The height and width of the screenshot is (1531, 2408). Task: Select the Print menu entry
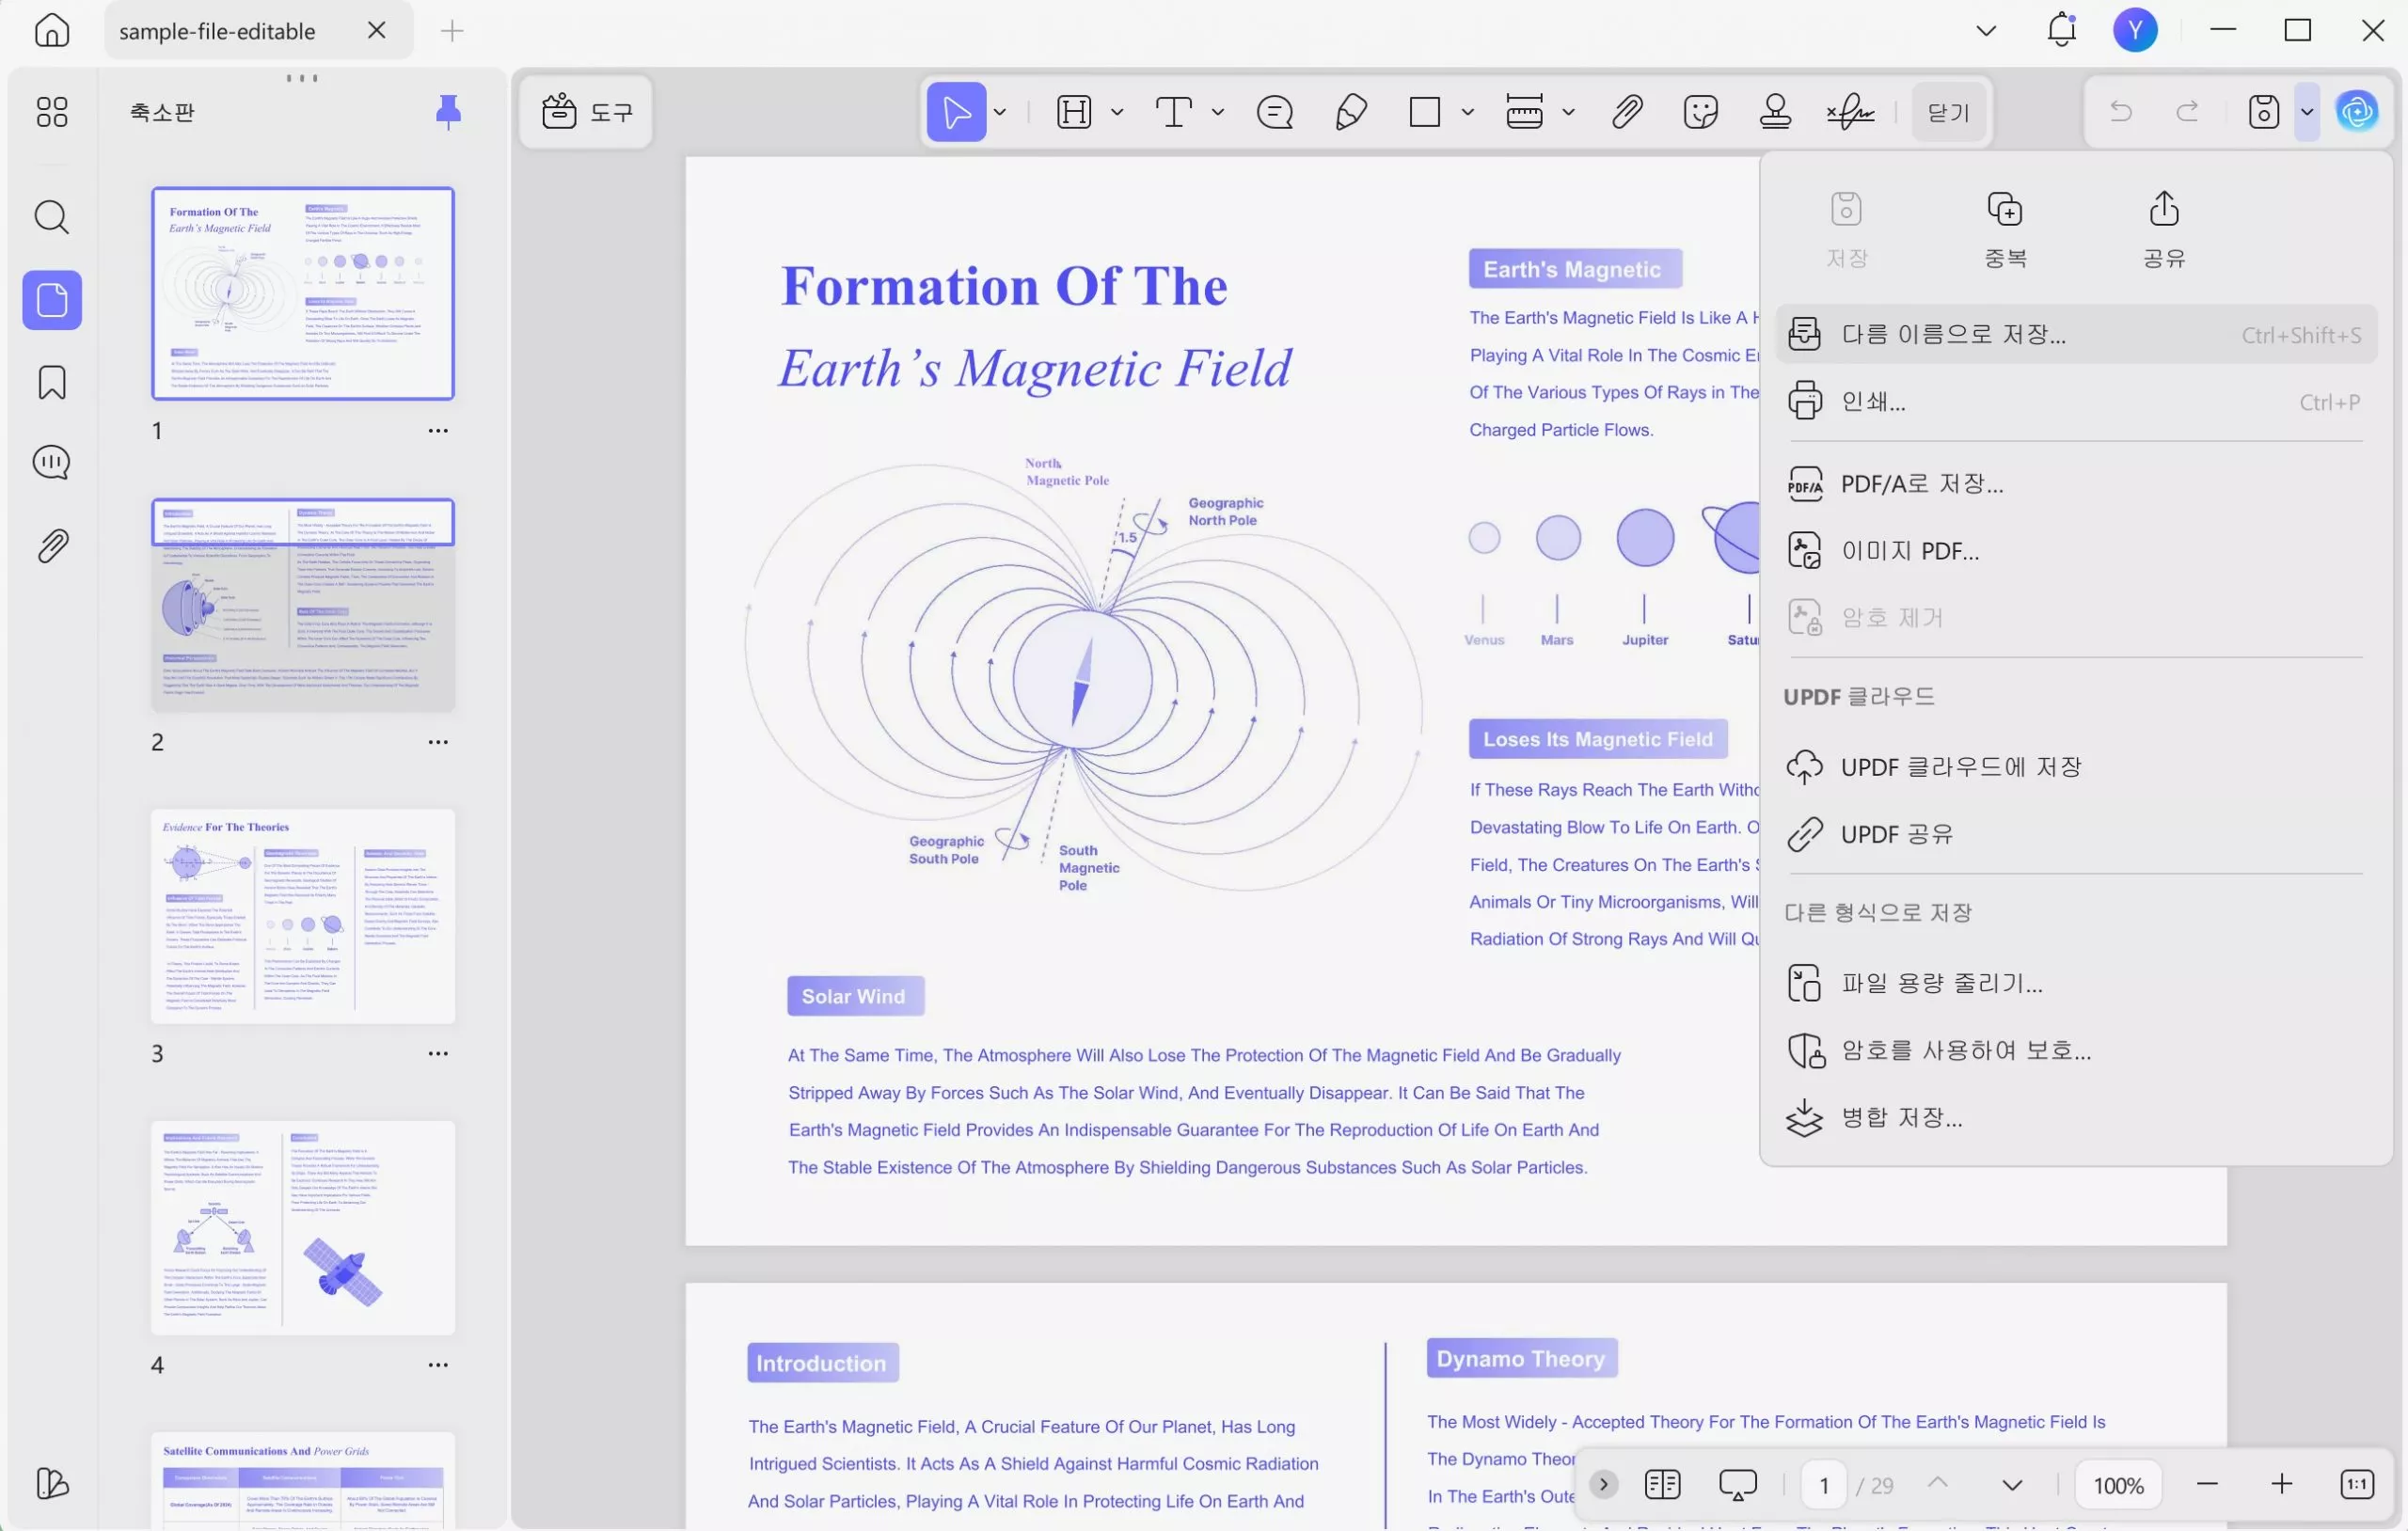click(2075, 401)
